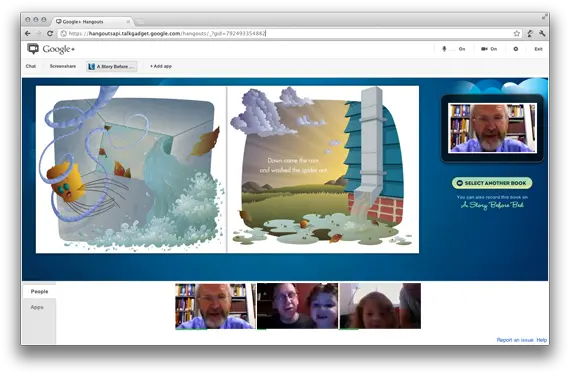The width and height of the screenshot is (569, 374).
Task: Reload the Hangouts page
Action: pyautogui.click(x=50, y=33)
